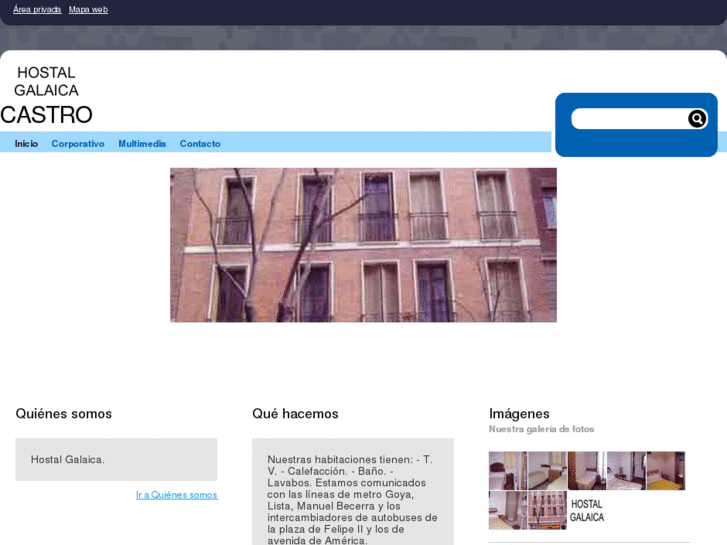Follow the Ir a Quiénes somos link

177,495
